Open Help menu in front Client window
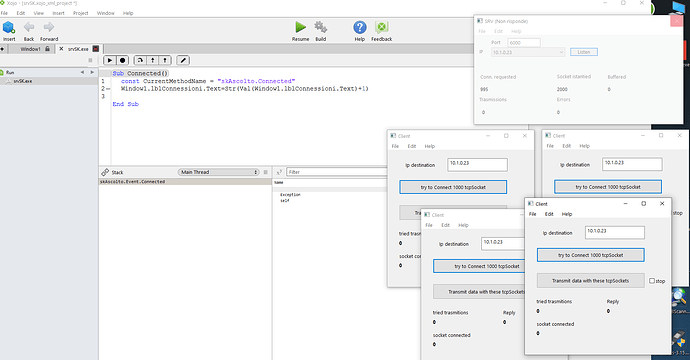Image resolution: width=690 pixels, height=360 pixels. pyautogui.click(x=567, y=214)
